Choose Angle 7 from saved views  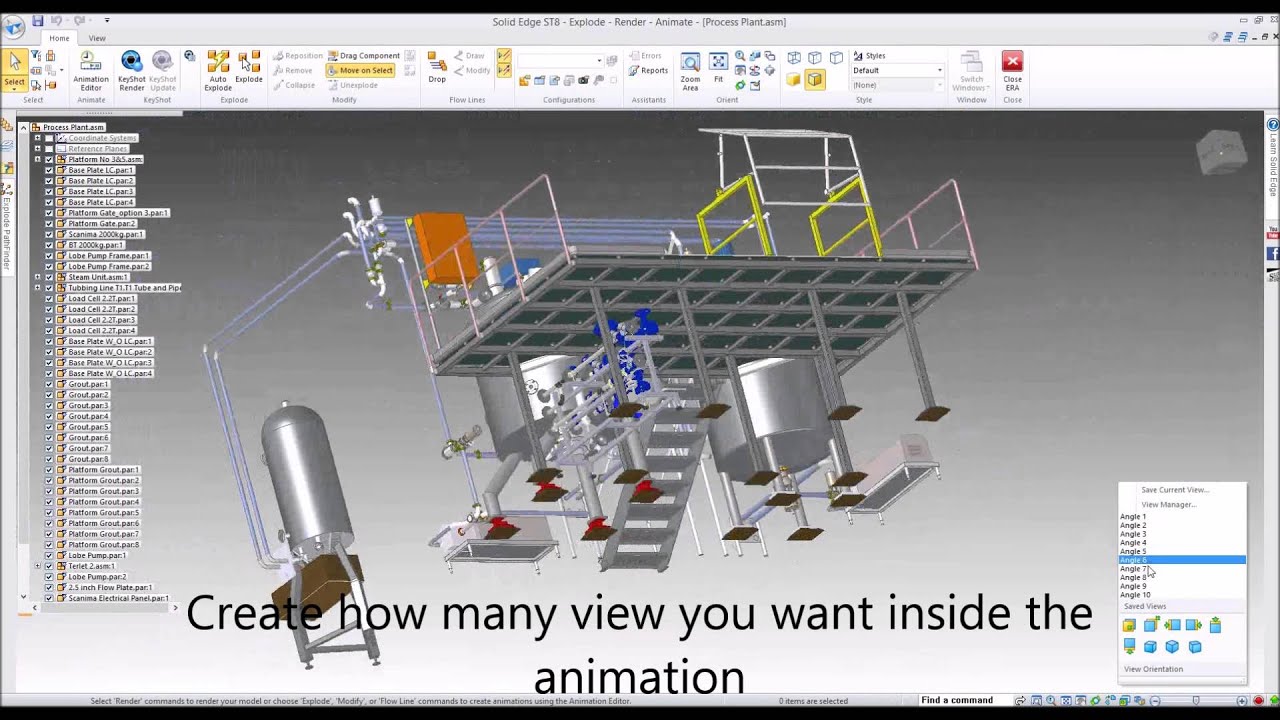1133,569
